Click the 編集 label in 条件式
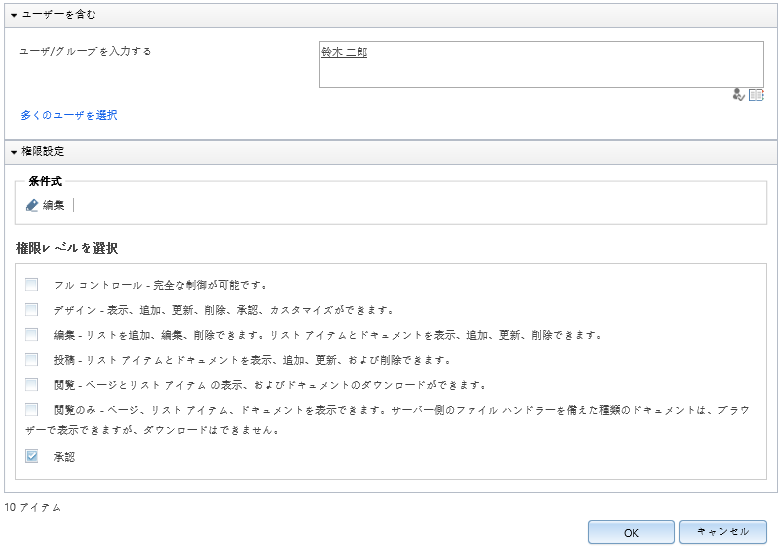 tap(53, 205)
